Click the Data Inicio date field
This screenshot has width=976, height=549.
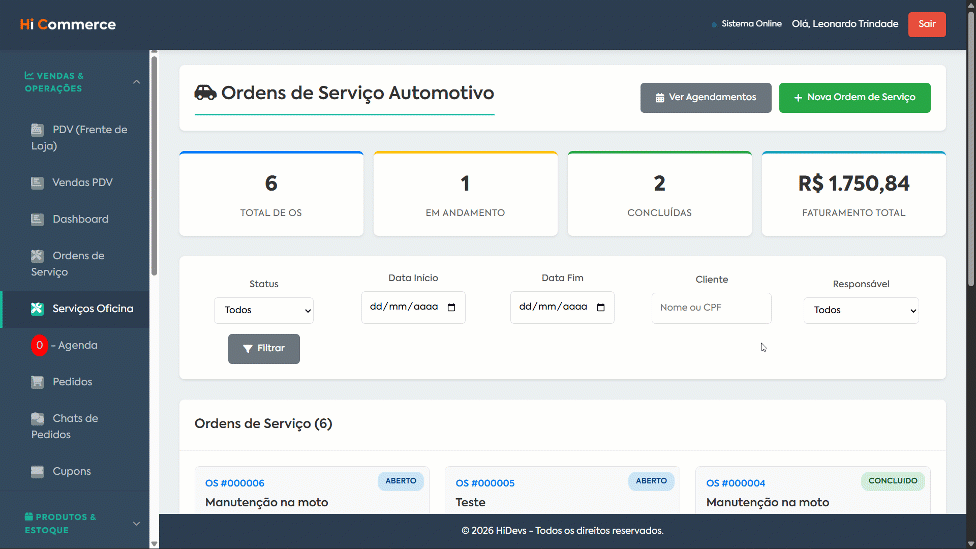tap(413, 307)
